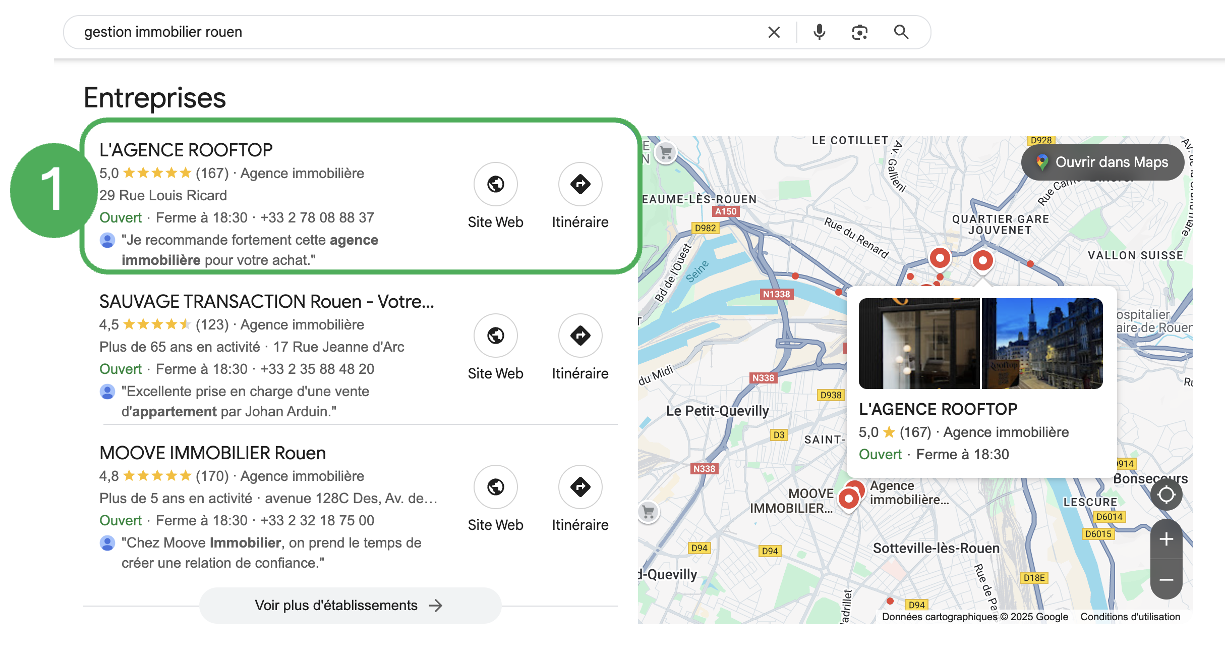Open Site Web for SAUVAGE TRANSACTION Rouen

pyautogui.click(x=495, y=347)
